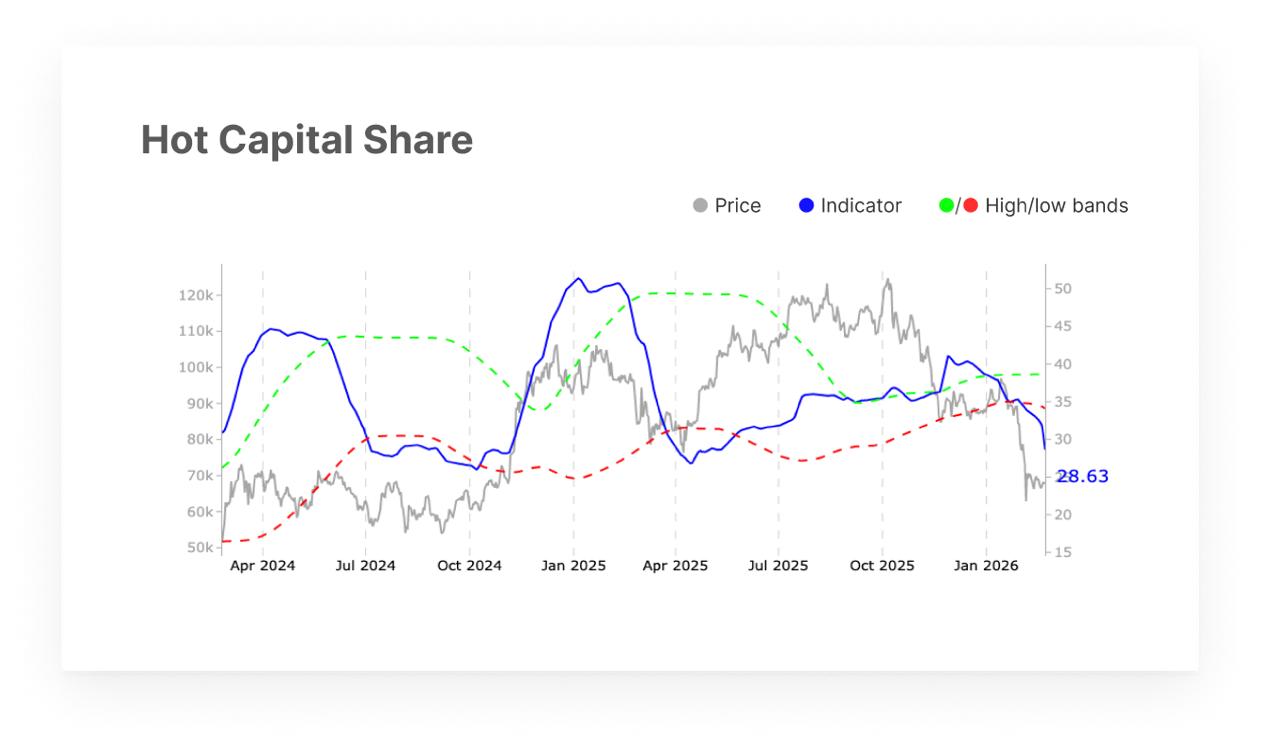The height and width of the screenshot is (750, 1280).
Task: Click the Jul 2025 axis label
Action: pyautogui.click(x=778, y=566)
